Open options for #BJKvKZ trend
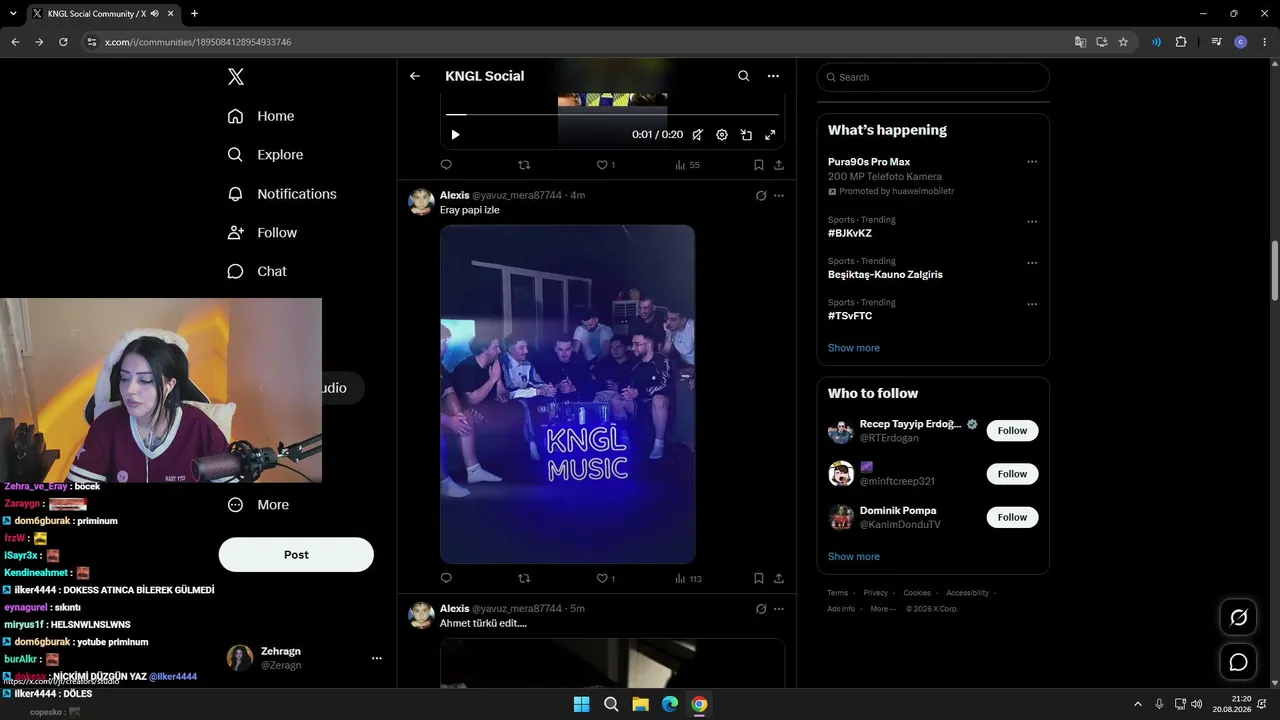This screenshot has width=1280, height=720. (1032, 222)
